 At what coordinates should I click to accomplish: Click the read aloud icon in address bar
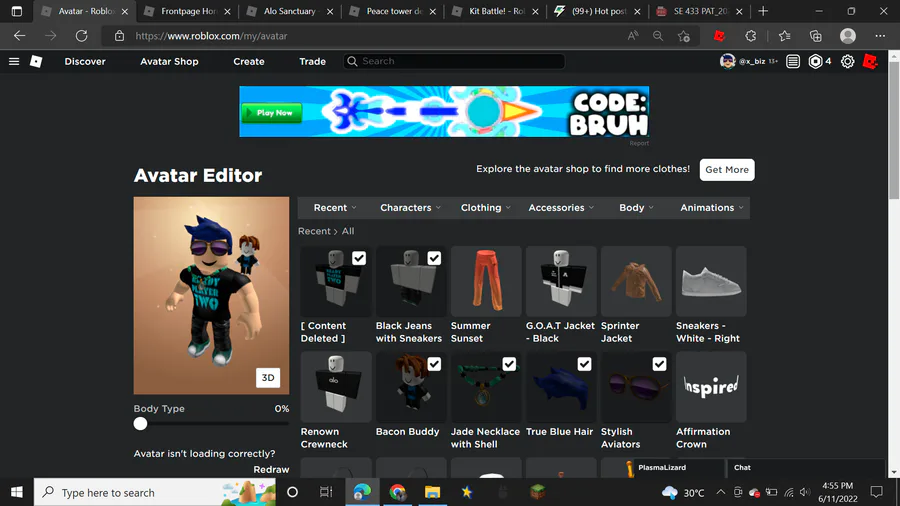(x=633, y=36)
